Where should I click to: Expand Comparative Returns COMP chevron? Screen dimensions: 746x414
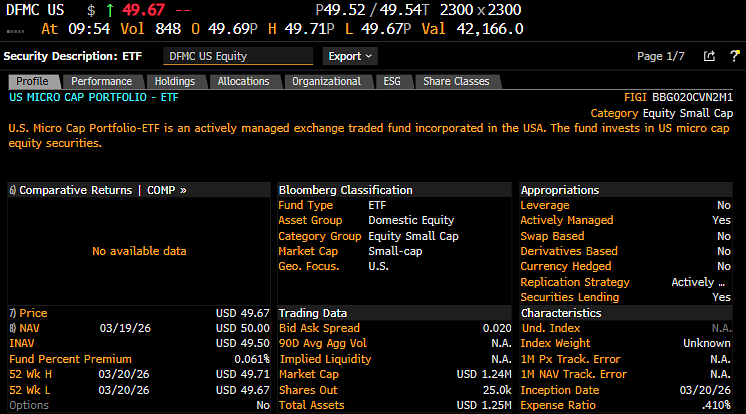(x=183, y=189)
